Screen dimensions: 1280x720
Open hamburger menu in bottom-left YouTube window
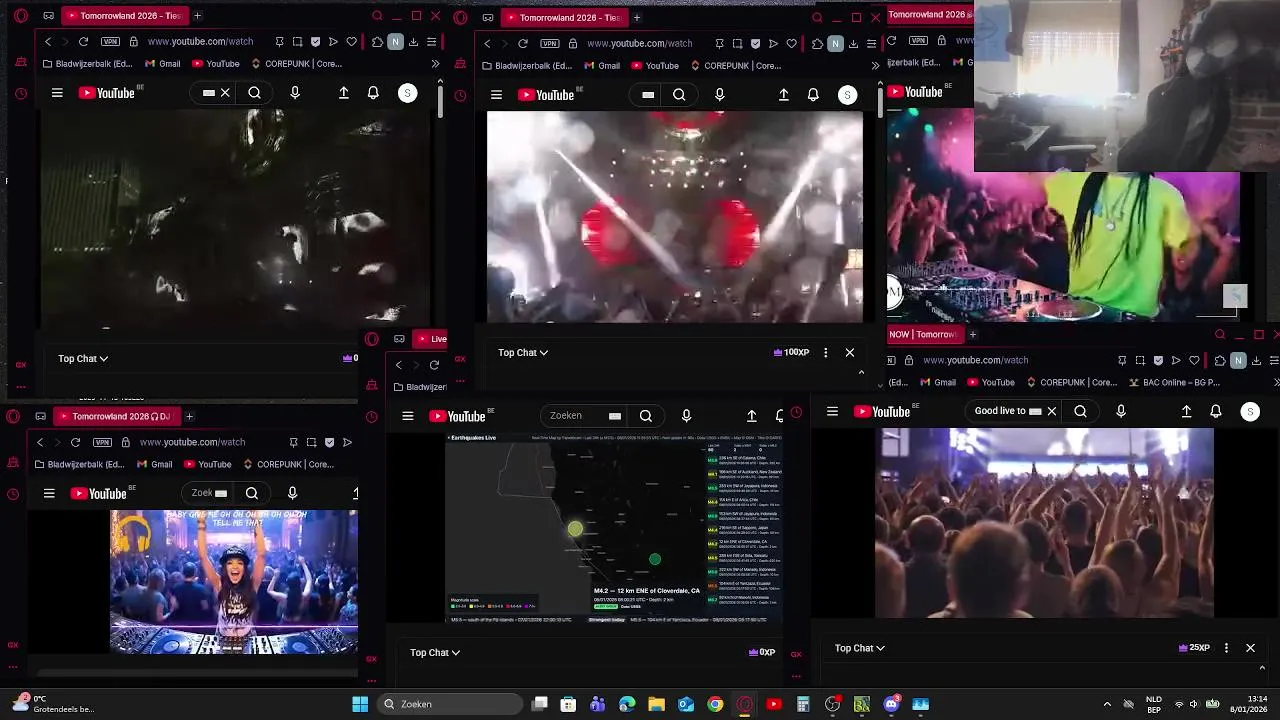pyautogui.click(x=49, y=493)
